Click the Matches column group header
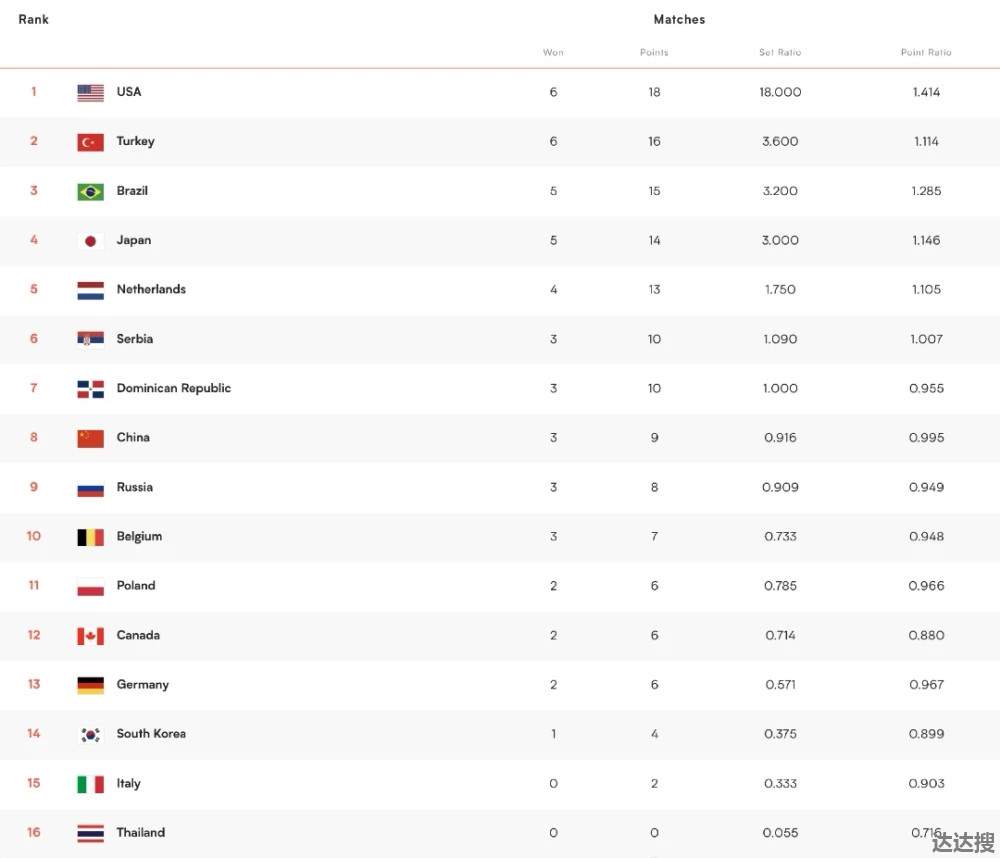Image resolution: width=1000 pixels, height=858 pixels. click(679, 19)
